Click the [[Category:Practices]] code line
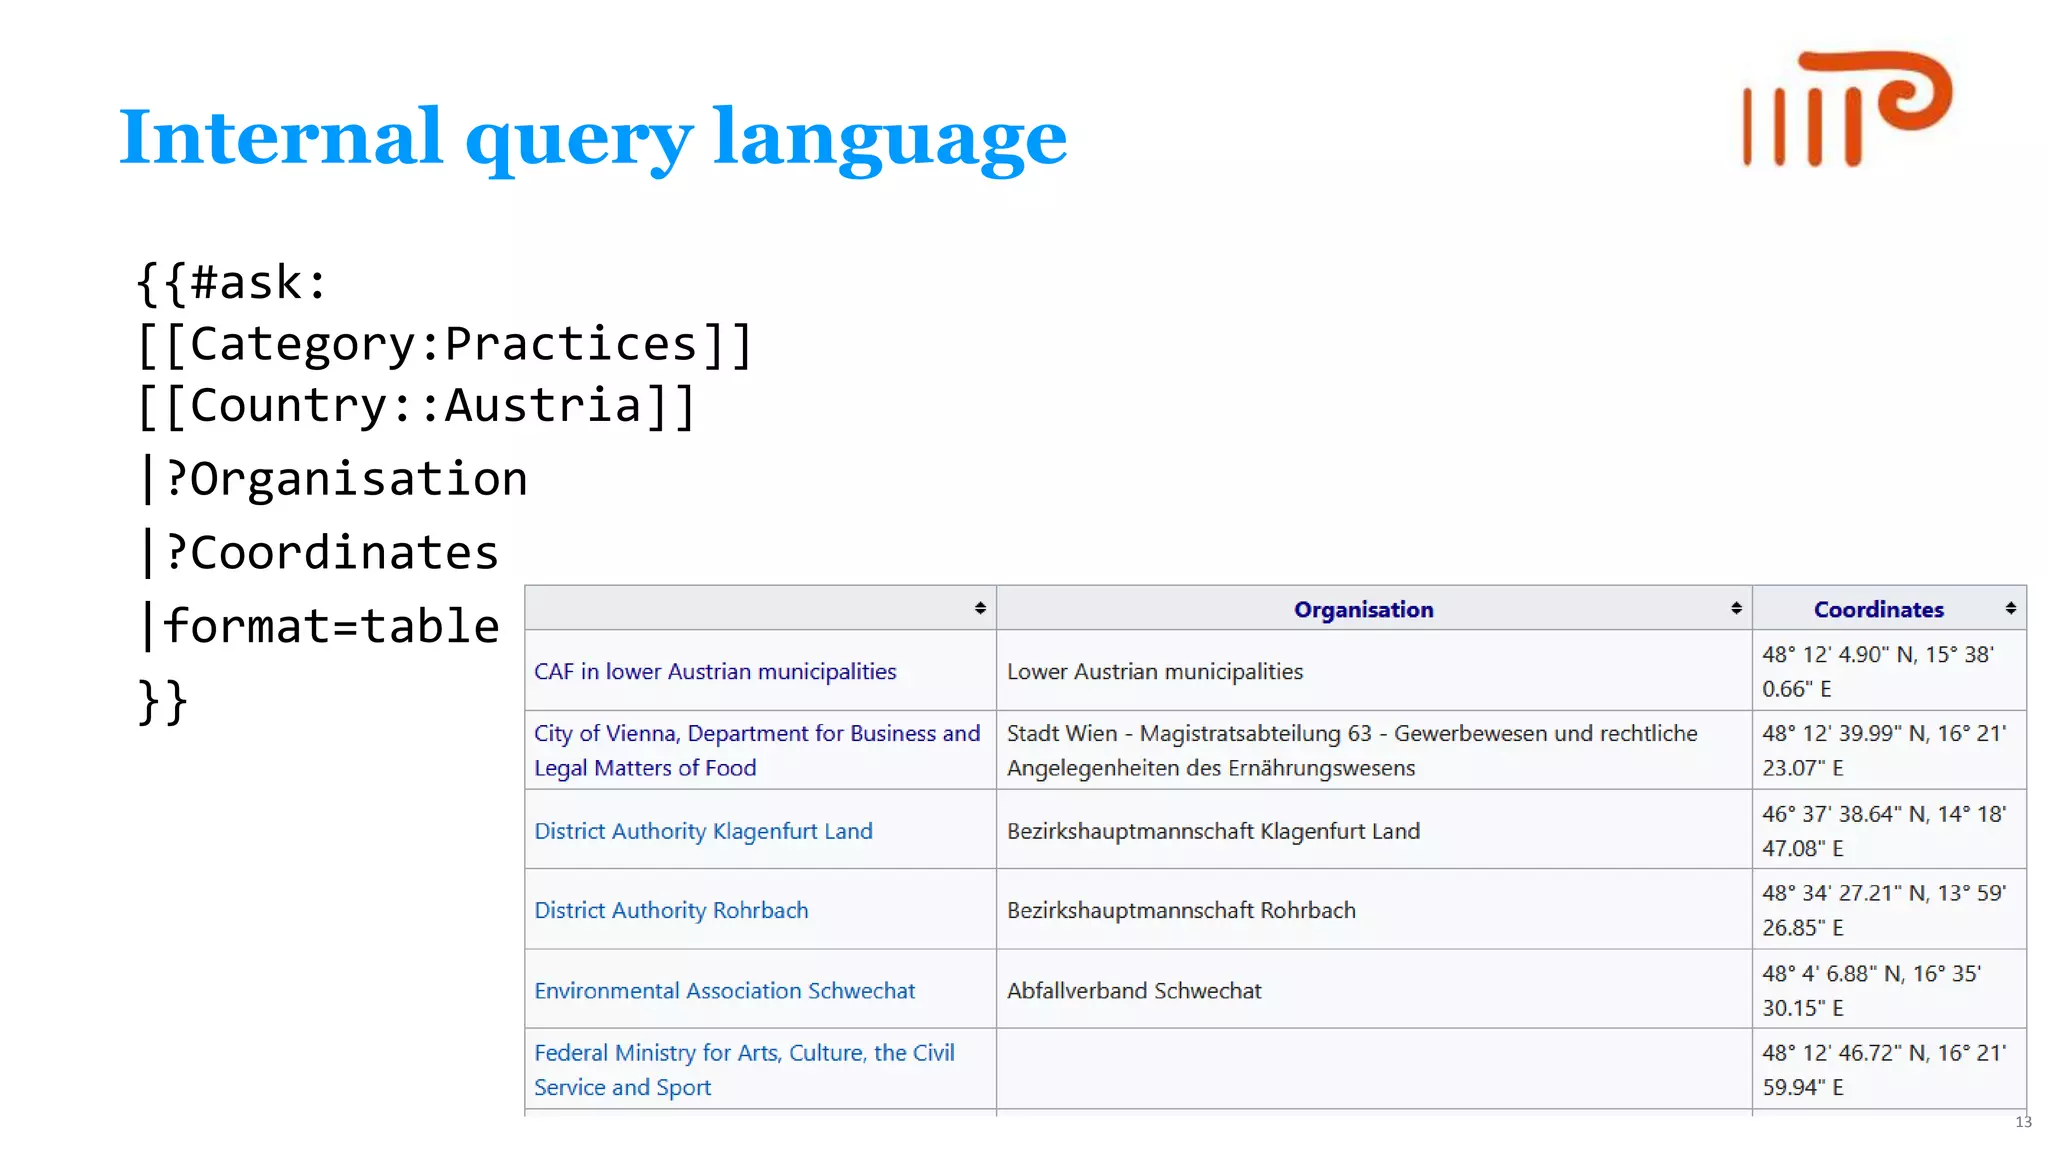This screenshot has height=1152, width=2048. coord(444,344)
